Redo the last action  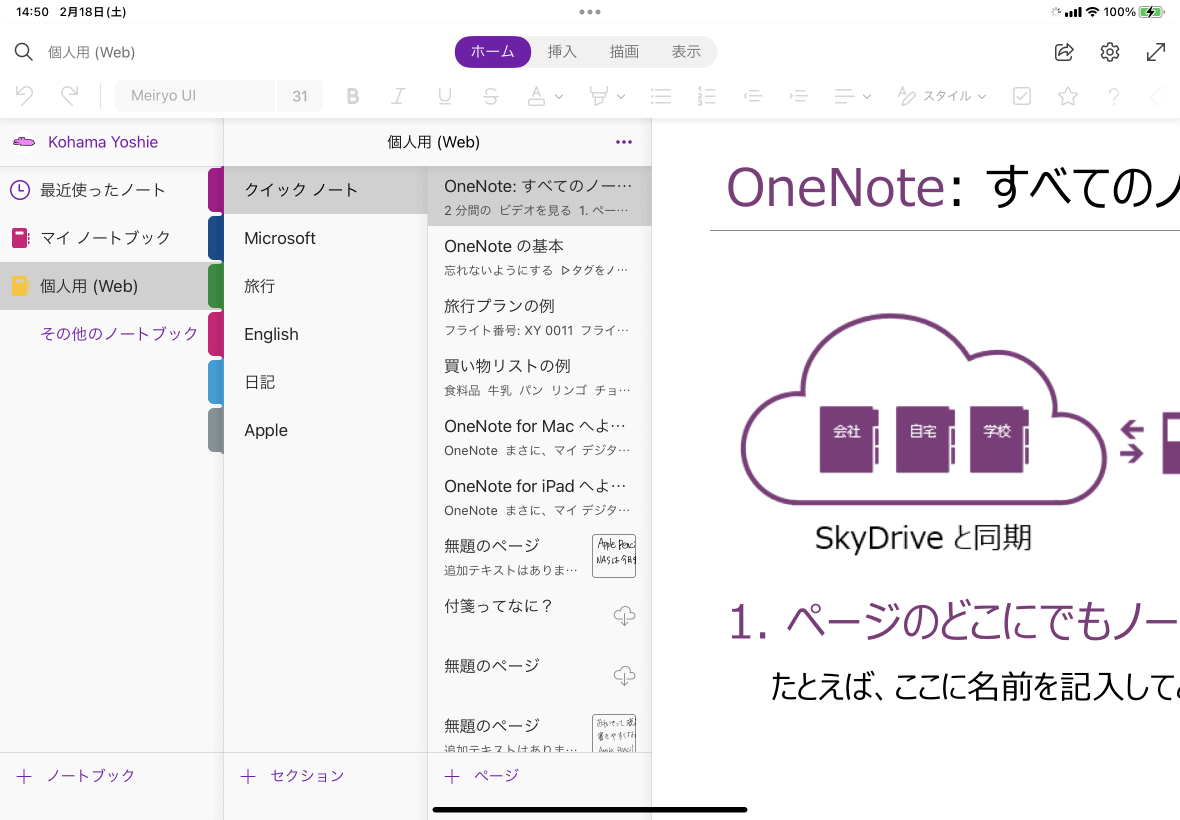[70, 96]
